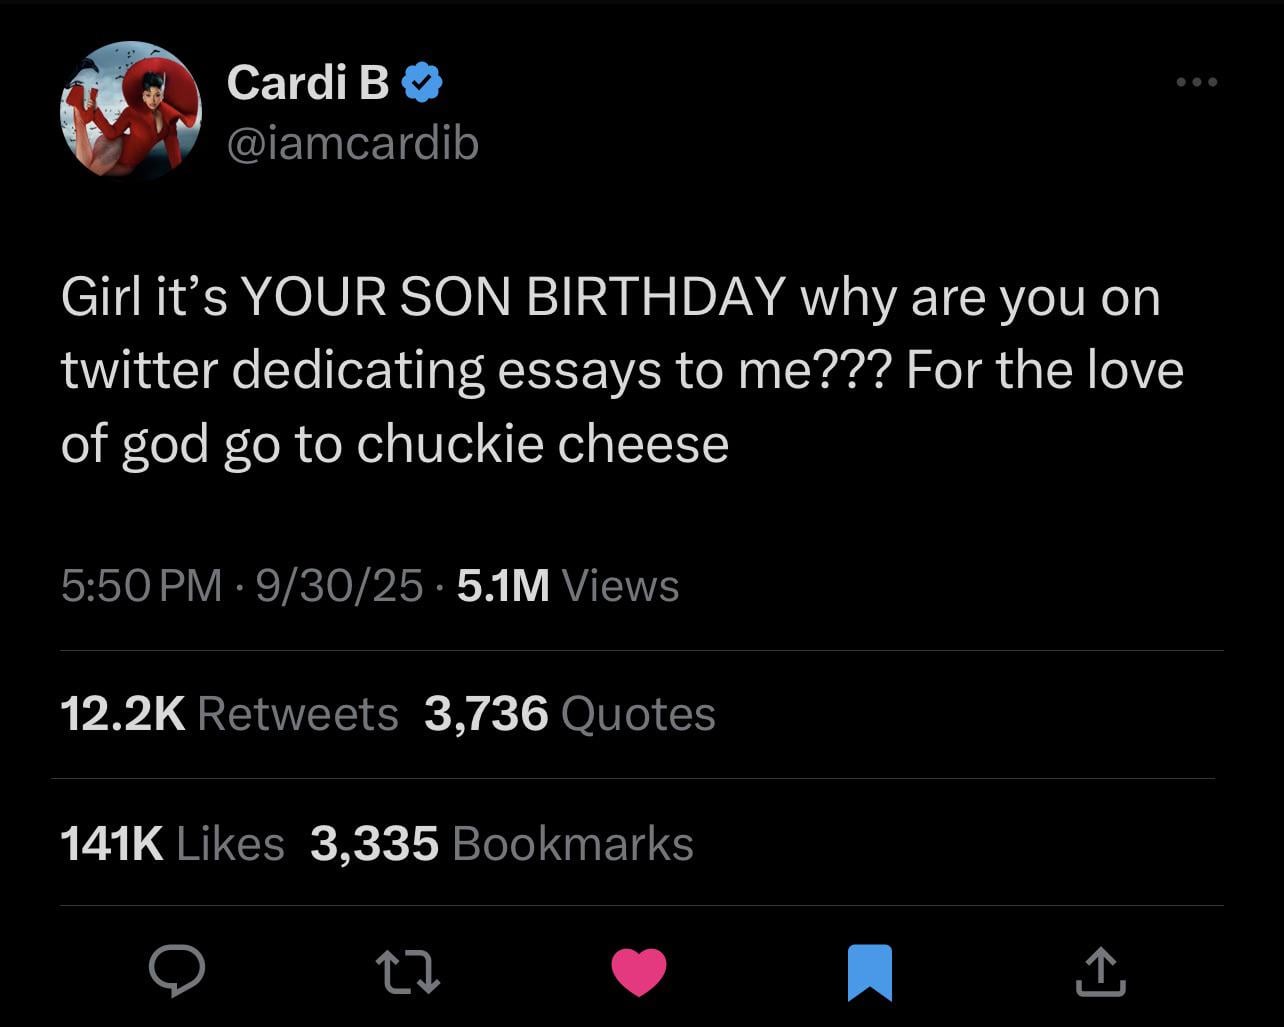This screenshot has width=1284, height=1027.
Task: Show the 141K Likes list
Action: click(172, 843)
